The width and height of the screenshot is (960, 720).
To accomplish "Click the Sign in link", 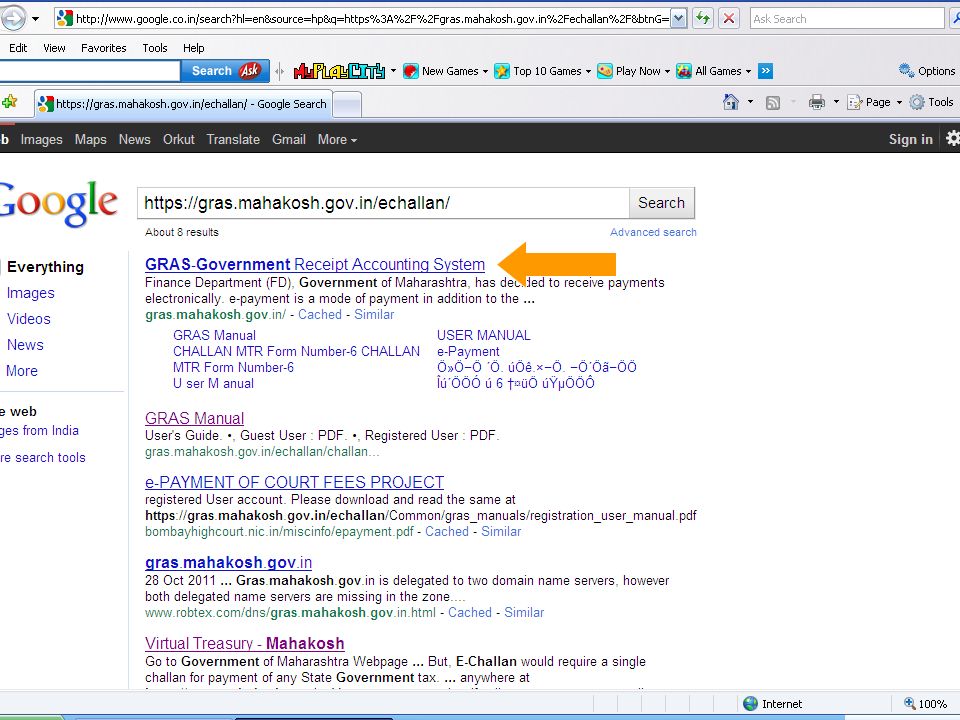I will pos(911,140).
